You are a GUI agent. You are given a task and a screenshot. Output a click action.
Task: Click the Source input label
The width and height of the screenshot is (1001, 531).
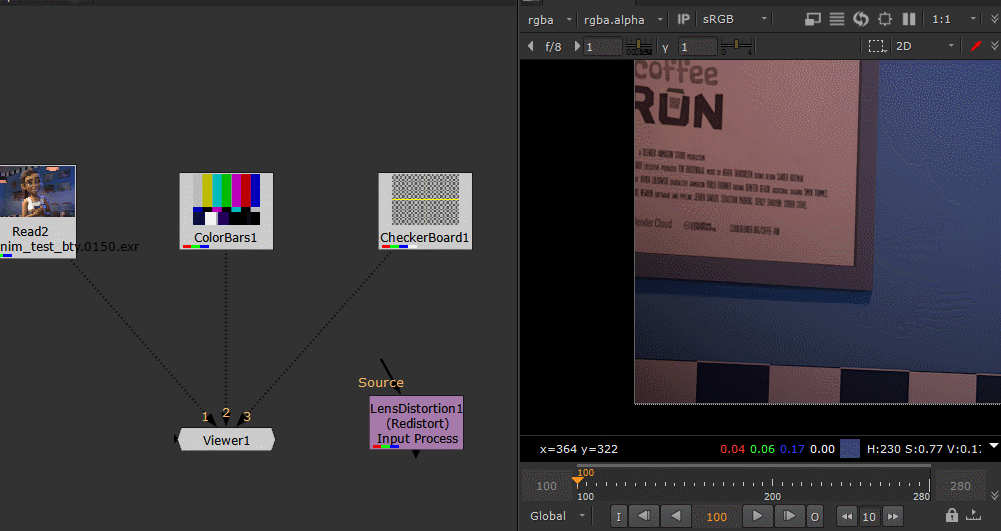380,382
